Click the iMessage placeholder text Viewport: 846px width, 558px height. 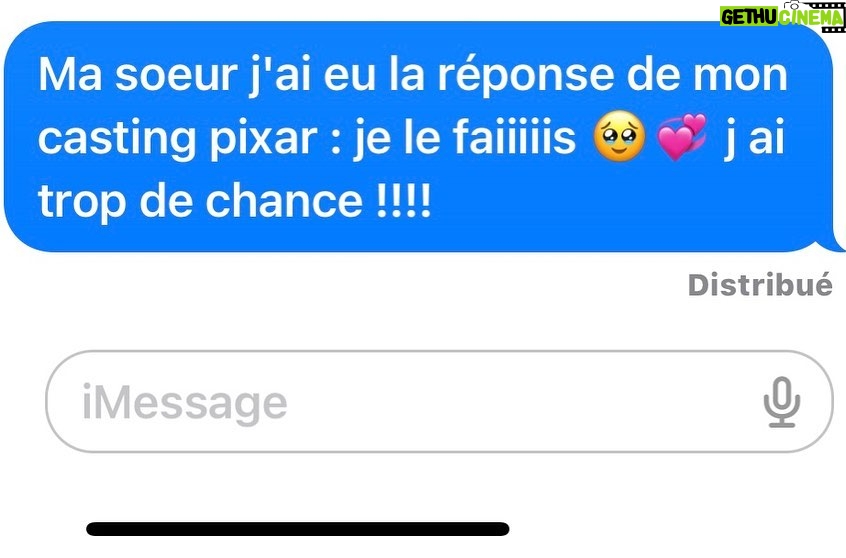(x=185, y=403)
